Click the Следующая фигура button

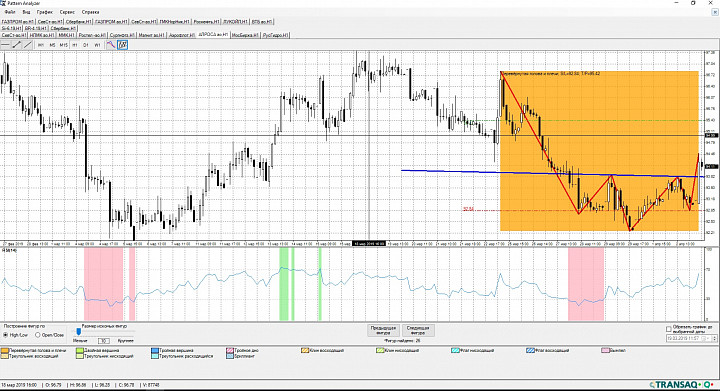click(418, 330)
